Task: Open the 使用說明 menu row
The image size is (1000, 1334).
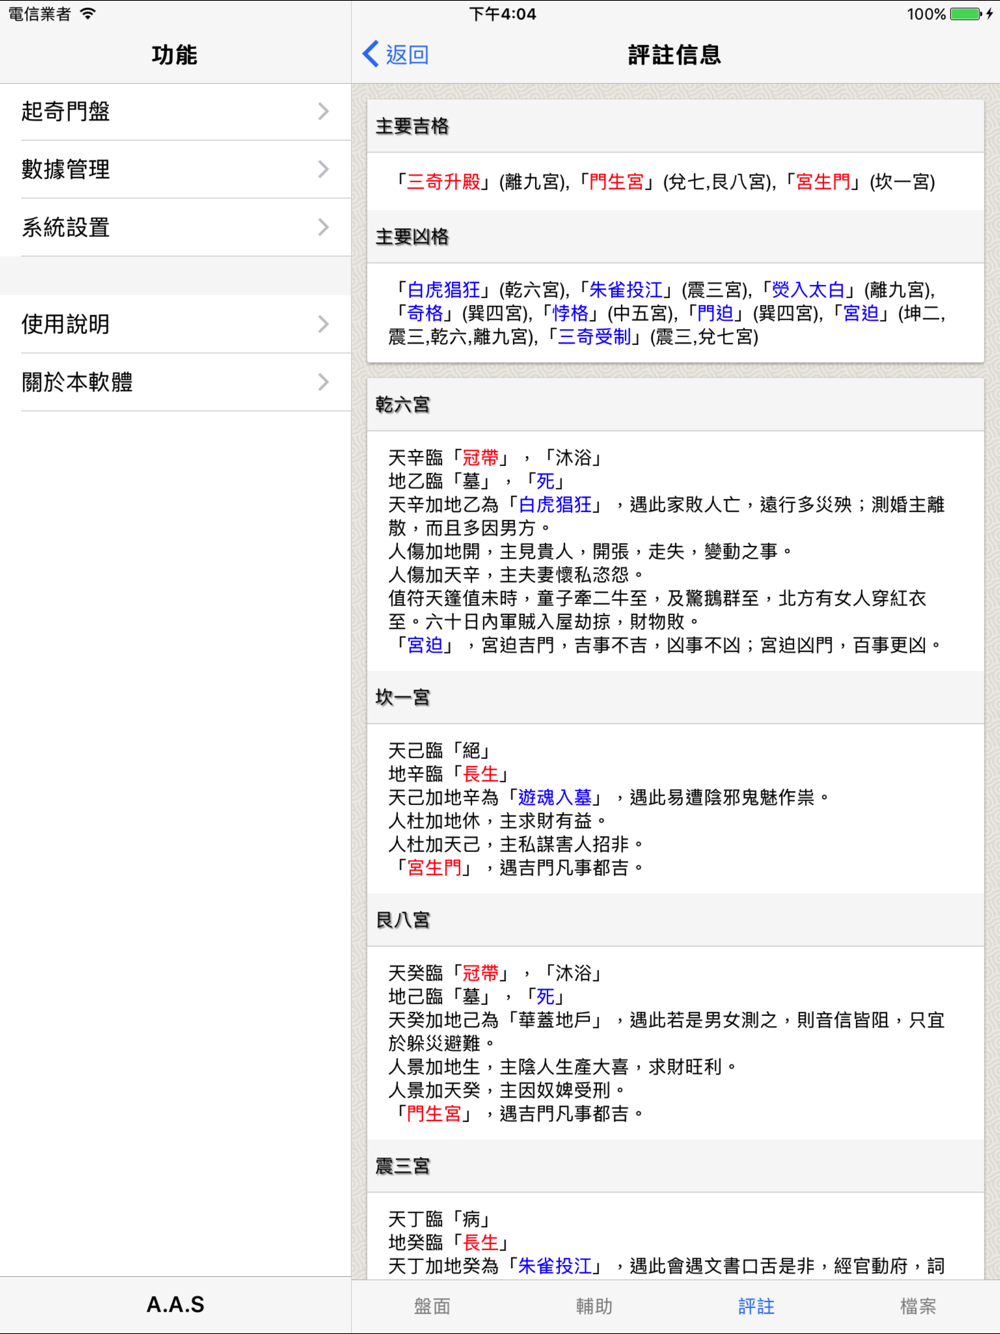Action: (x=175, y=325)
